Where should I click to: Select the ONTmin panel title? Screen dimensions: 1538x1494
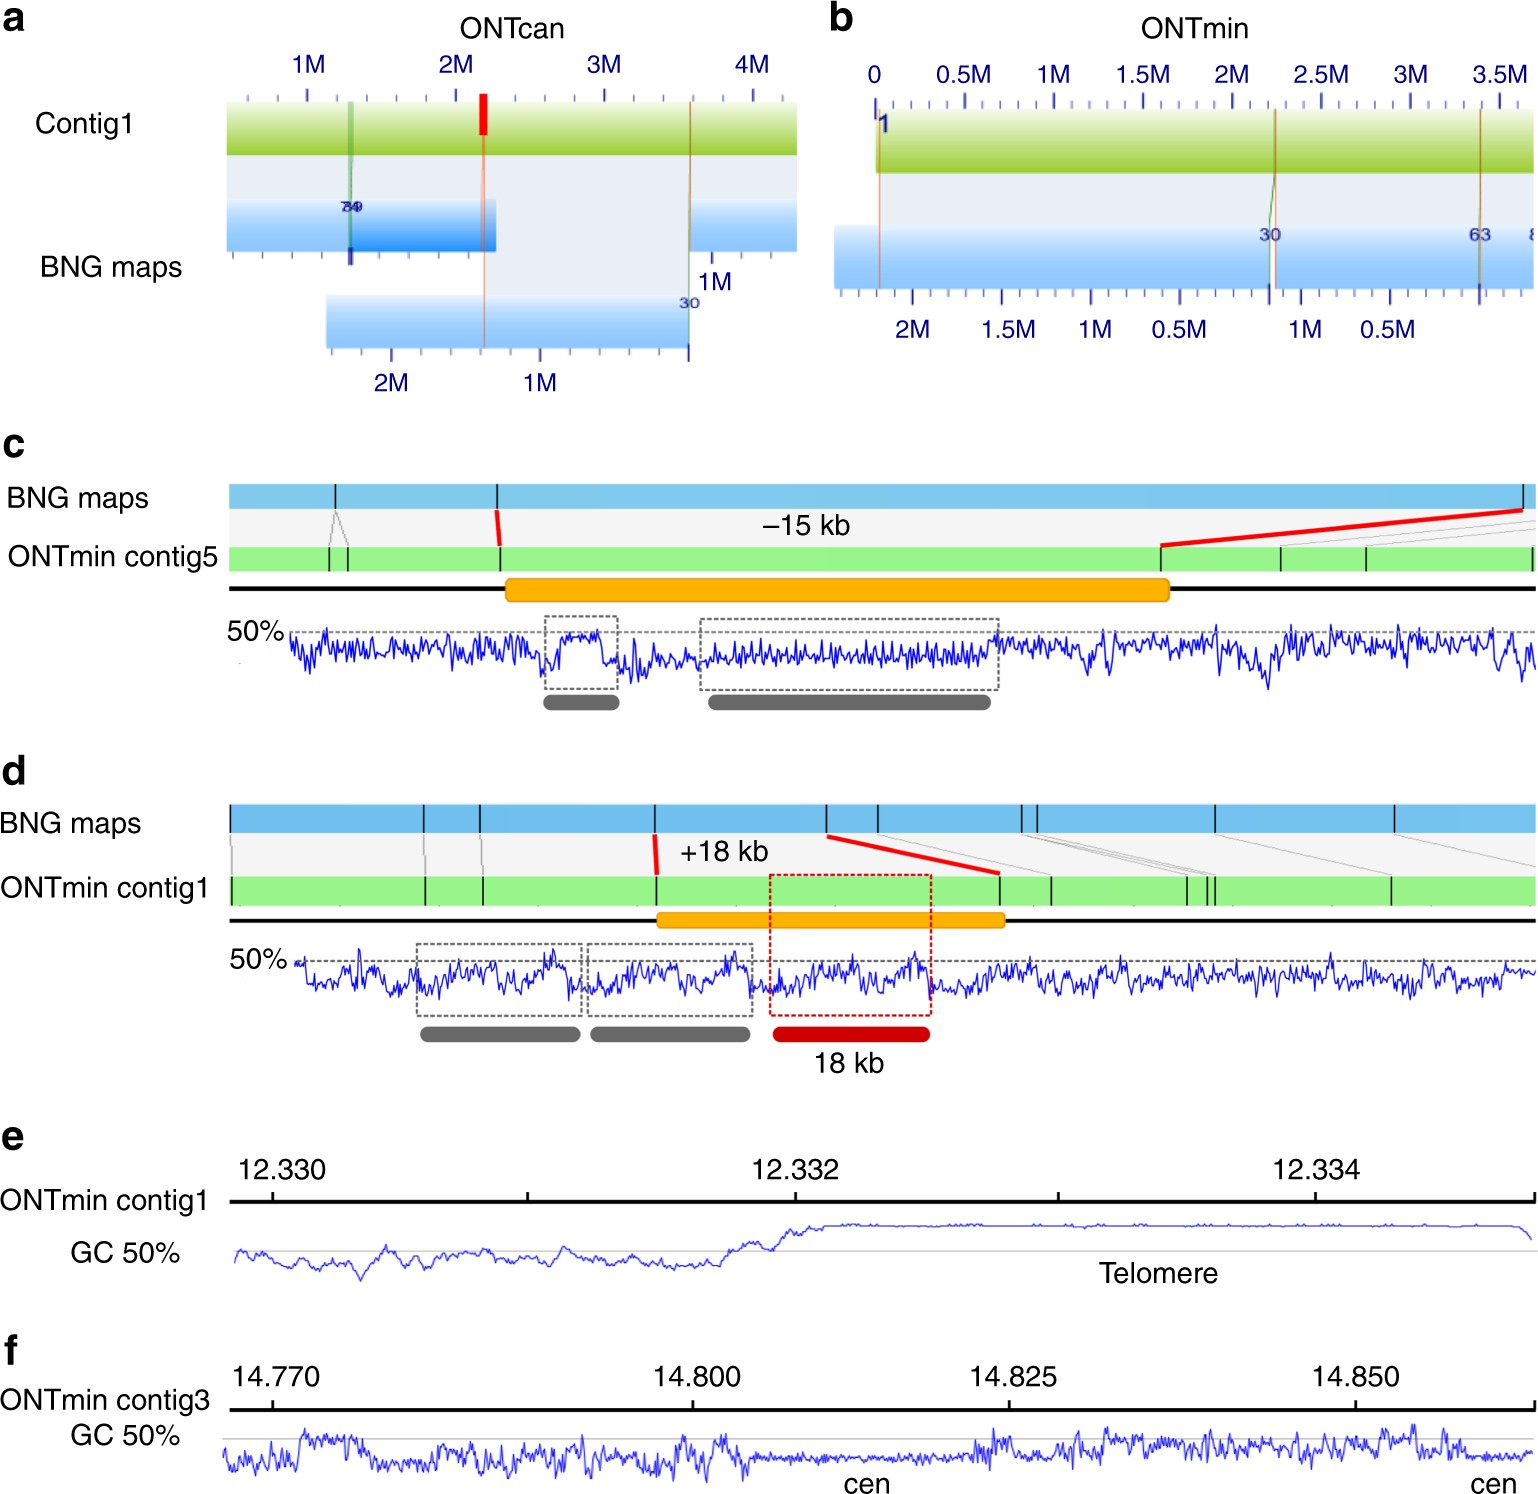click(x=1194, y=28)
